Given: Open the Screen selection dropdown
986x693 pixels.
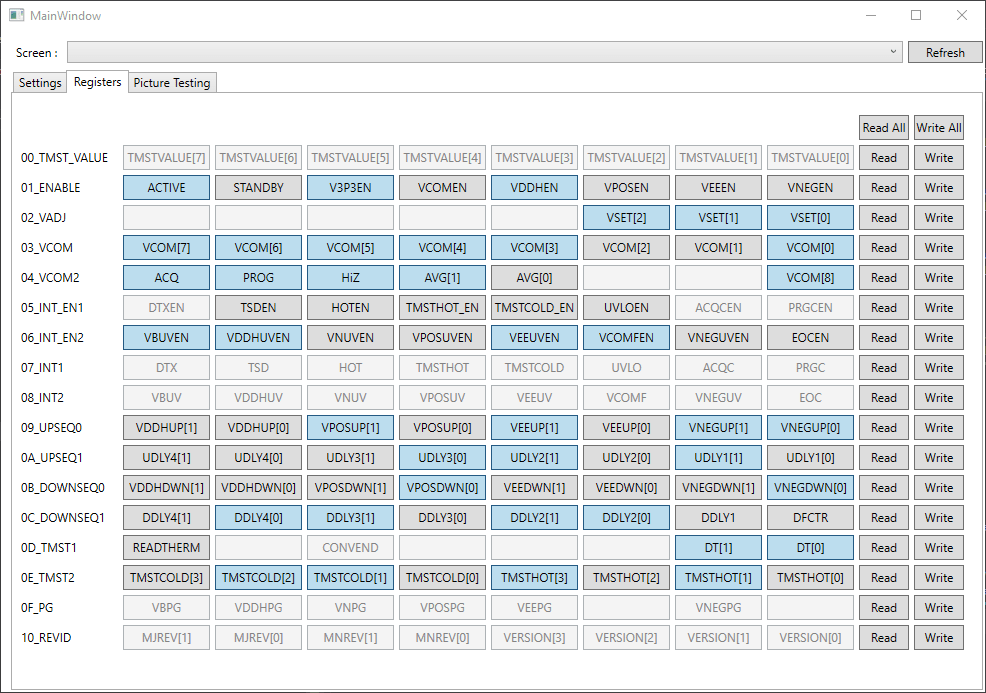Looking at the screenshot, I should 897,52.
